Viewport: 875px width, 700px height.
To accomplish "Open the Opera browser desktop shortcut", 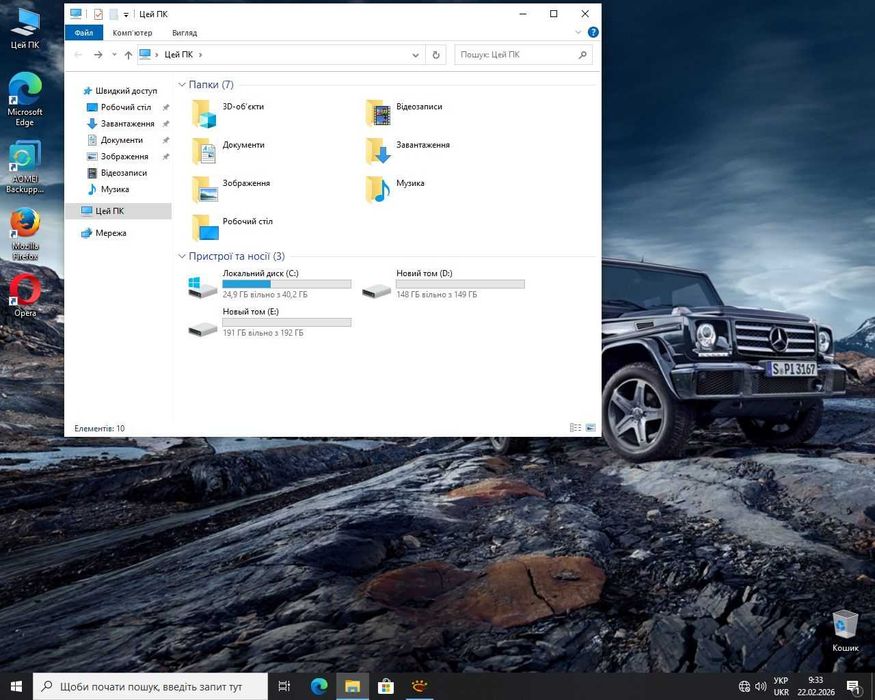I will click(x=25, y=291).
